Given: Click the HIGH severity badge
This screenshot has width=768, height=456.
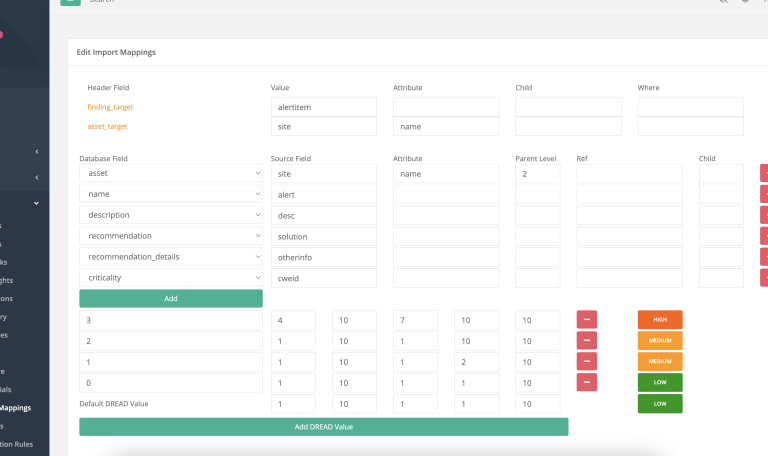Looking at the screenshot, I should (x=660, y=319).
